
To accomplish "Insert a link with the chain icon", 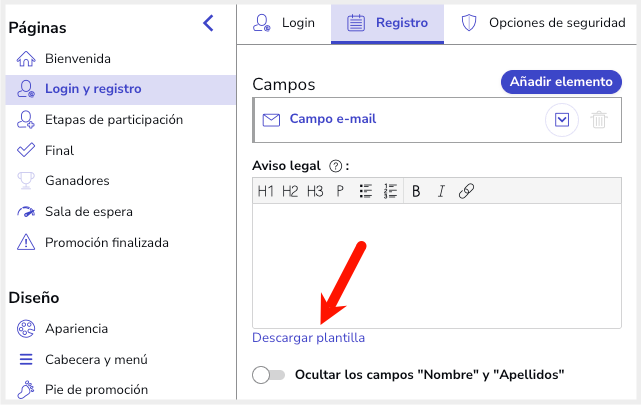I will click(x=466, y=191).
